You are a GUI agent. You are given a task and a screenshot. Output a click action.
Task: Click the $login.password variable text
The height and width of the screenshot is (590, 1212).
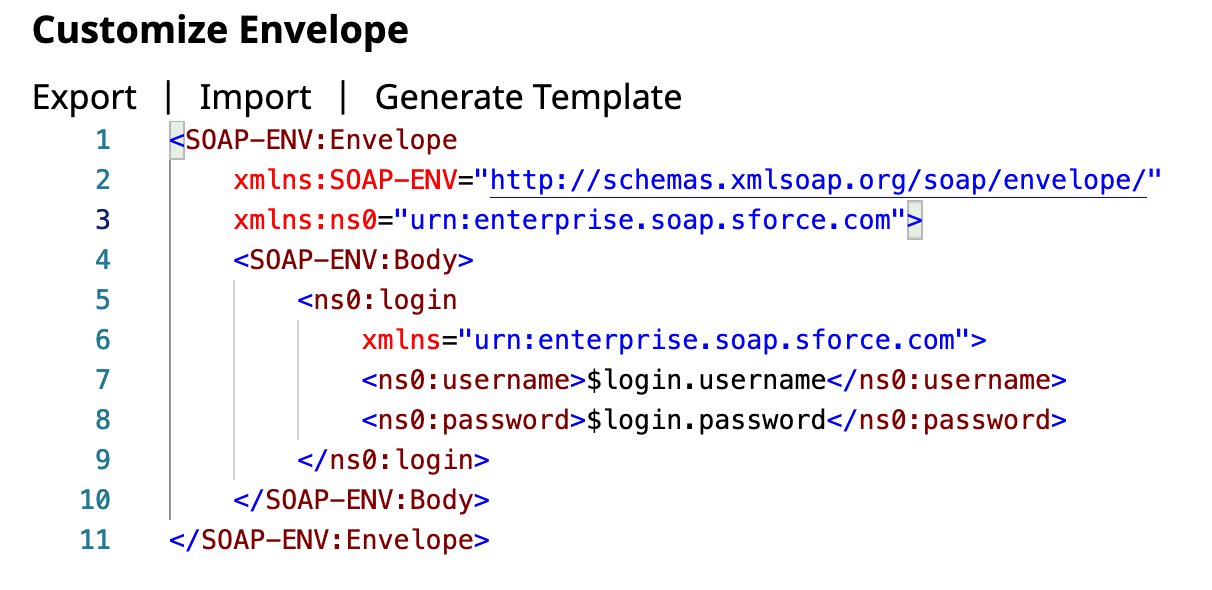(x=706, y=420)
